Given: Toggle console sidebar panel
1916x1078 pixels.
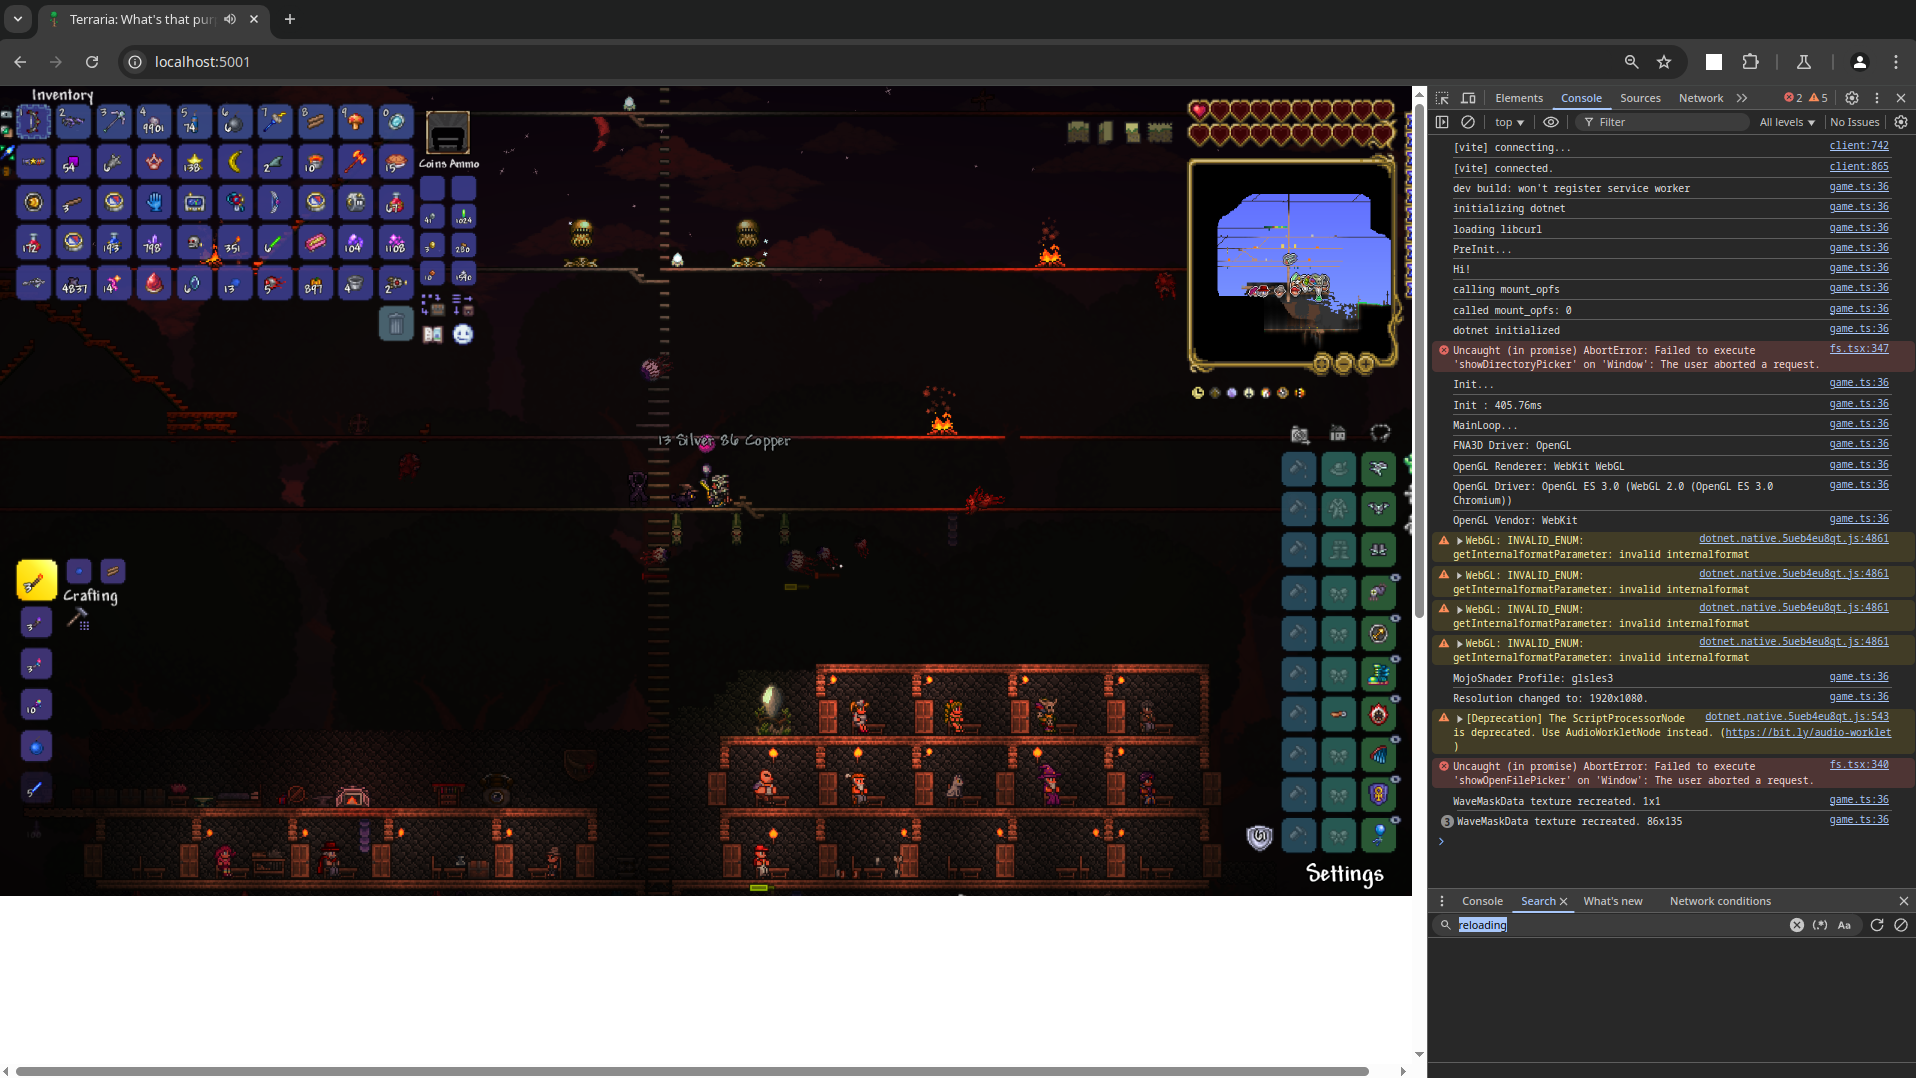Looking at the screenshot, I should 1442,122.
